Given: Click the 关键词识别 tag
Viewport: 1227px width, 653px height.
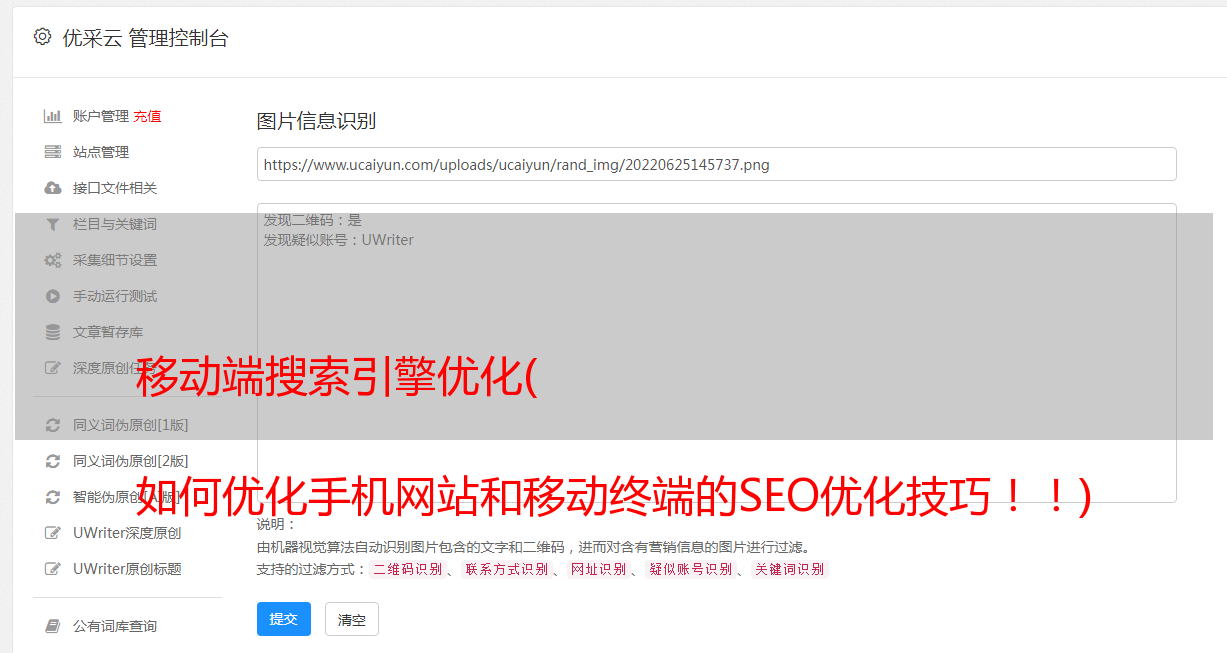Looking at the screenshot, I should click(x=790, y=569).
